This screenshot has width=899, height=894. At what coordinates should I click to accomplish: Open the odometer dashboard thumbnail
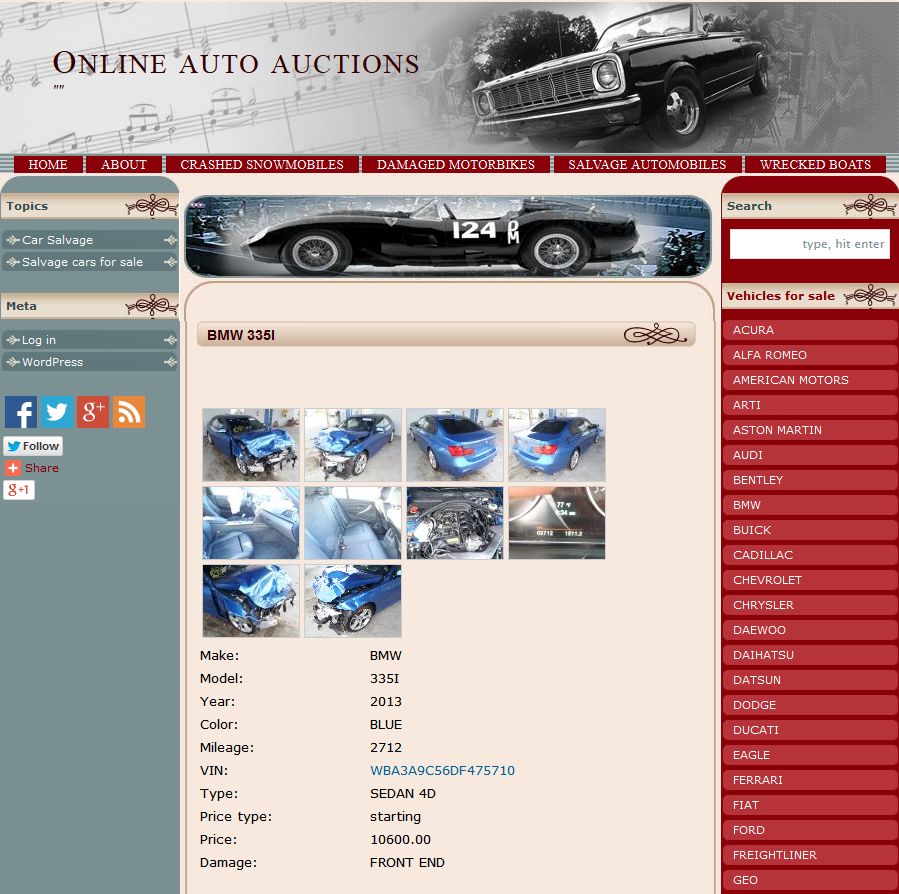557,523
